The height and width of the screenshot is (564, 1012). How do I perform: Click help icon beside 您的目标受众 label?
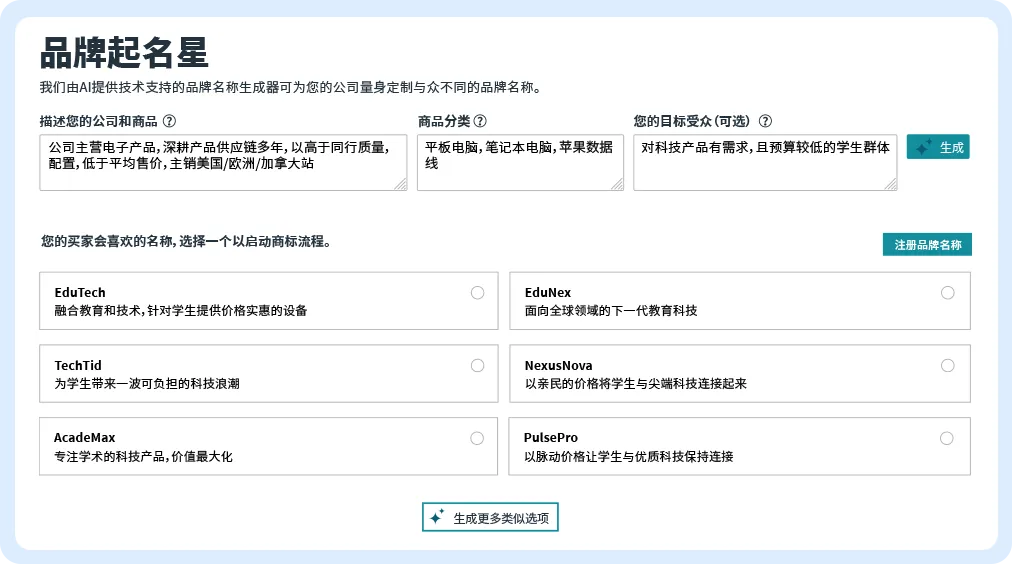point(765,121)
